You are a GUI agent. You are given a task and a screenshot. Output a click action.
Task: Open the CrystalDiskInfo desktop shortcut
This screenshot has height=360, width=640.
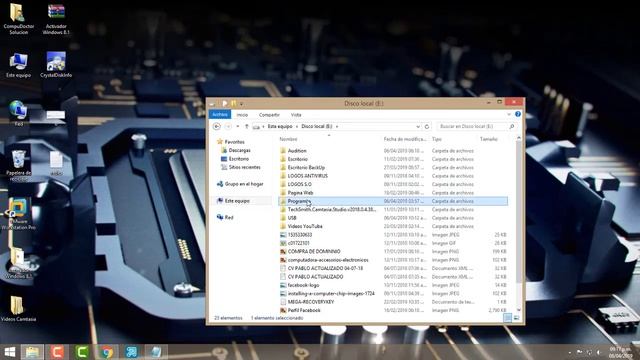pos(56,64)
